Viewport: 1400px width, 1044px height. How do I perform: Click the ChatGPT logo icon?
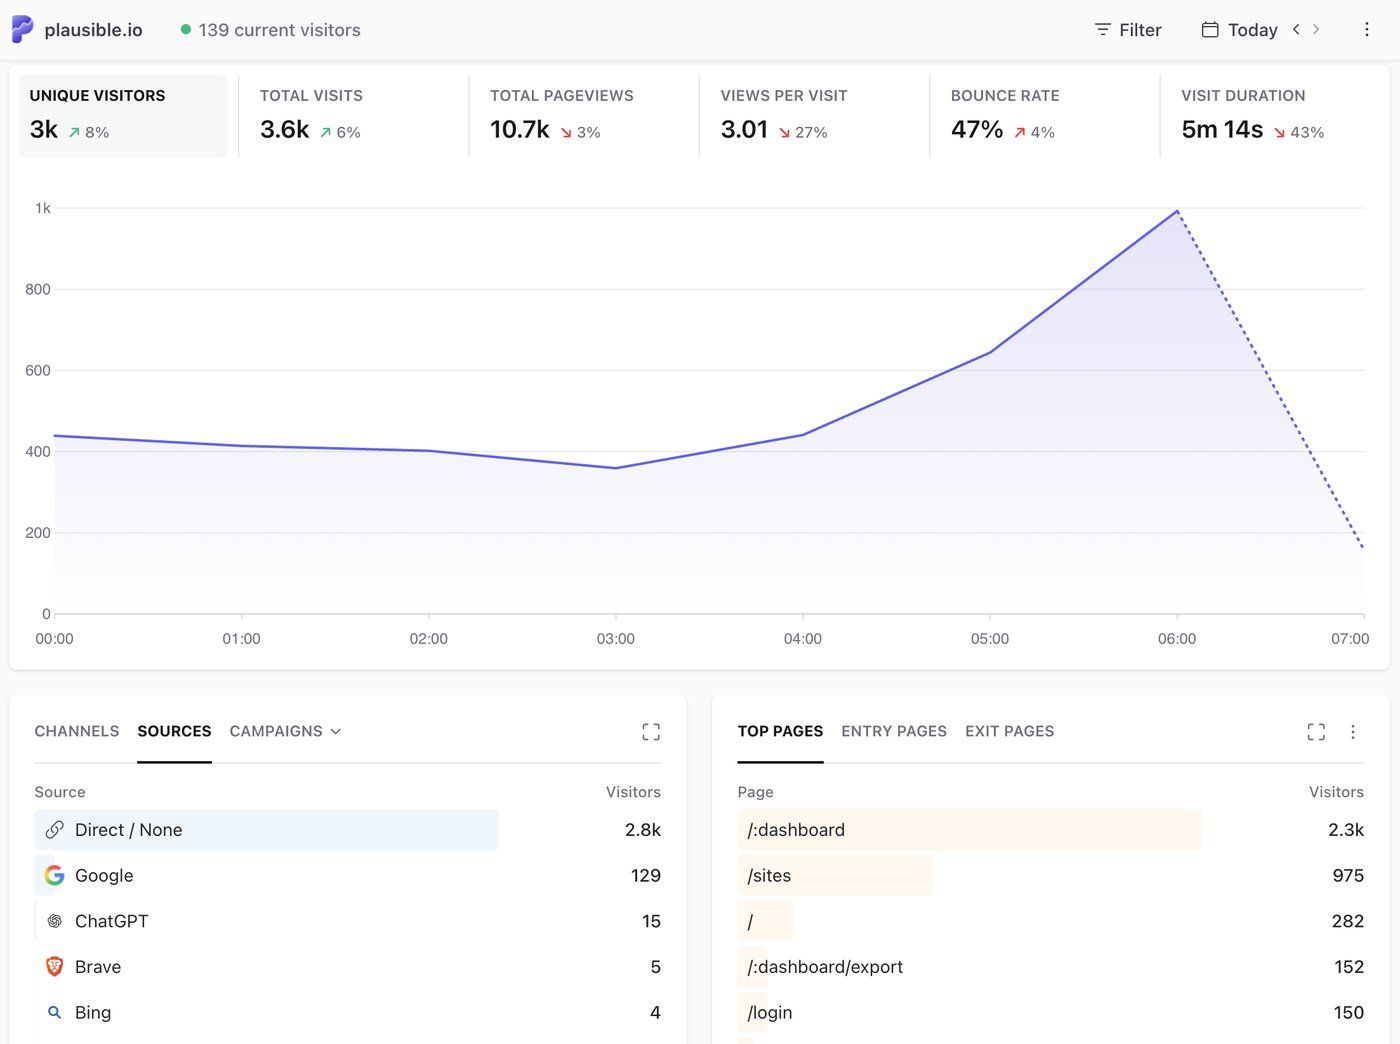point(55,921)
